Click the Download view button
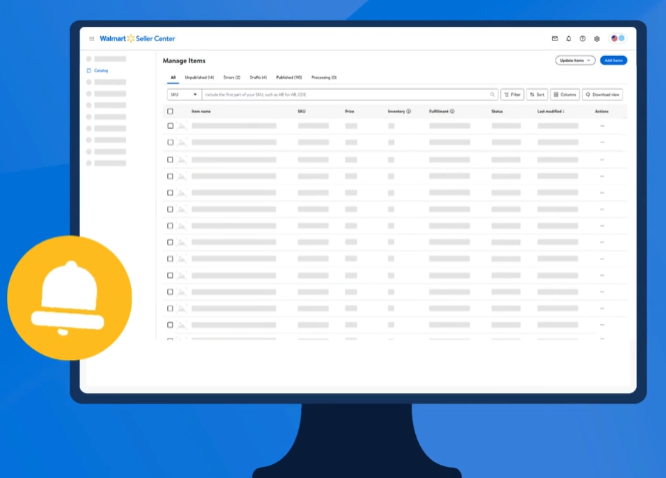666x478 pixels. (604, 94)
